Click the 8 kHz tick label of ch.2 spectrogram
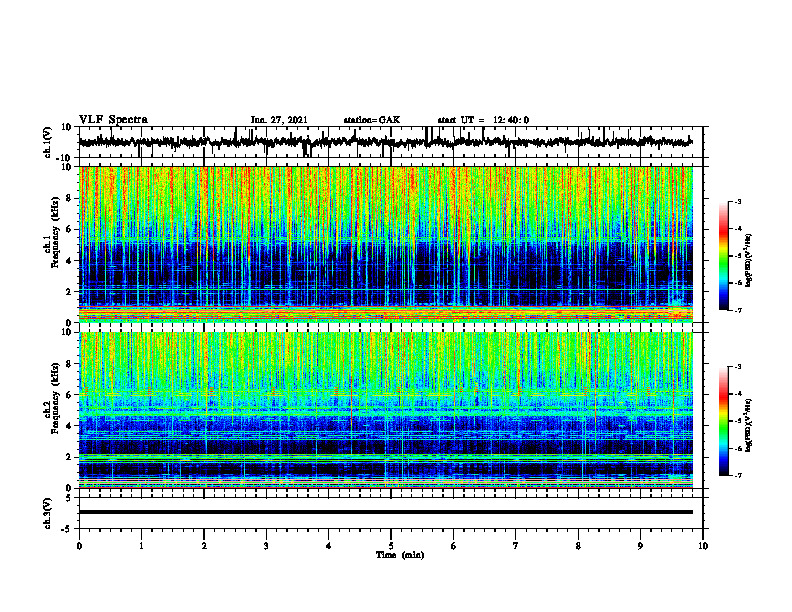Screen dimensions: 792x612 [70, 364]
